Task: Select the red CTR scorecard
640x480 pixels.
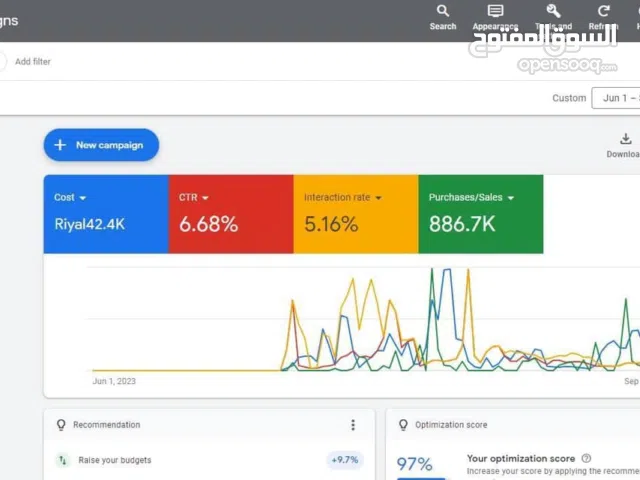Action: point(231,214)
